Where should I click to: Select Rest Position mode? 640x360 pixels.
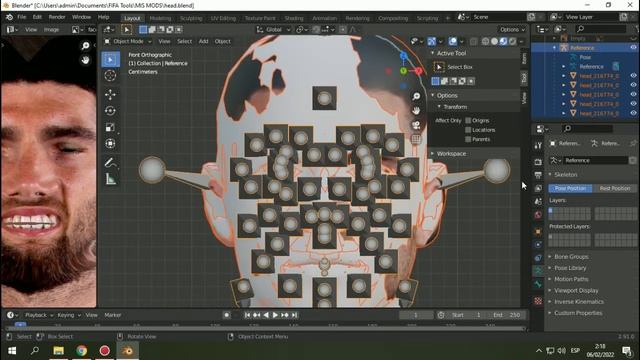(615, 188)
